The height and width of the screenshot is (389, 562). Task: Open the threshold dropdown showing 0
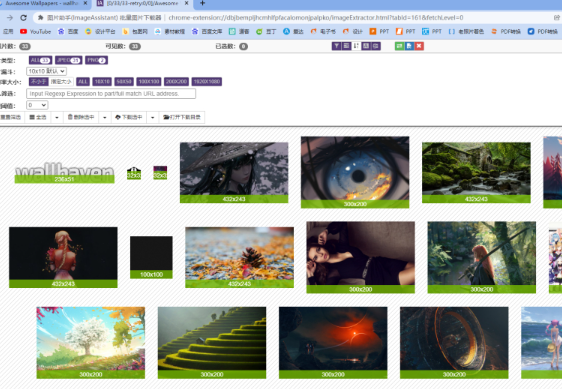pyautogui.click(x=37, y=105)
